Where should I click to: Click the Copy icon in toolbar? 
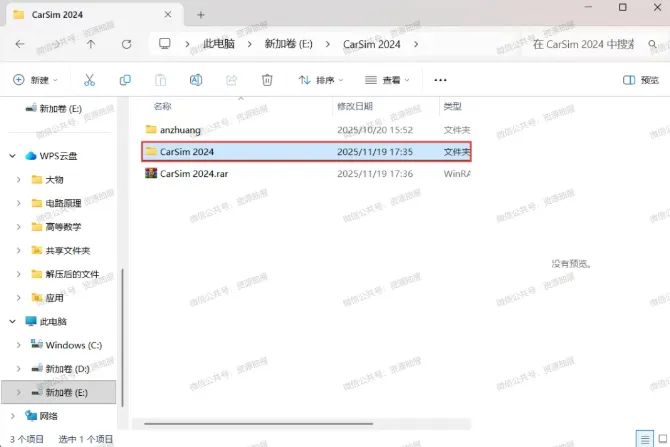pyautogui.click(x=125, y=80)
